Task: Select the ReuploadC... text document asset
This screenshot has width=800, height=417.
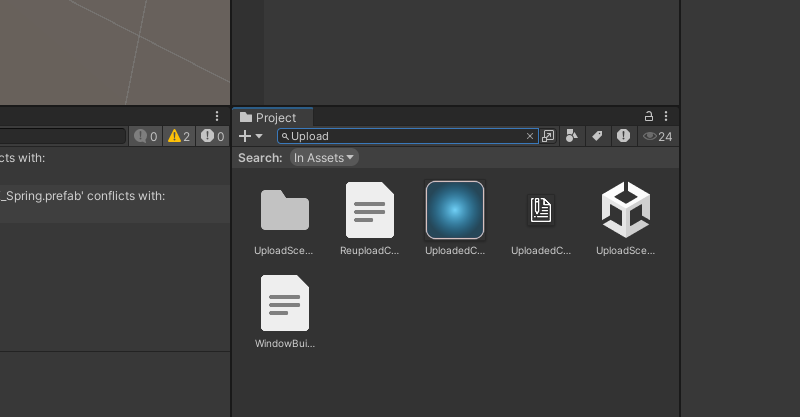Action: pos(369,210)
